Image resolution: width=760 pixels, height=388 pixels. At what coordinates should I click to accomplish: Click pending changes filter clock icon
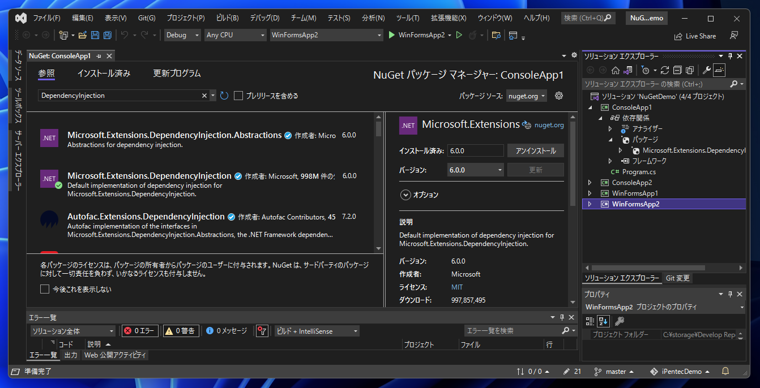pyautogui.click(x=645, y=71)
